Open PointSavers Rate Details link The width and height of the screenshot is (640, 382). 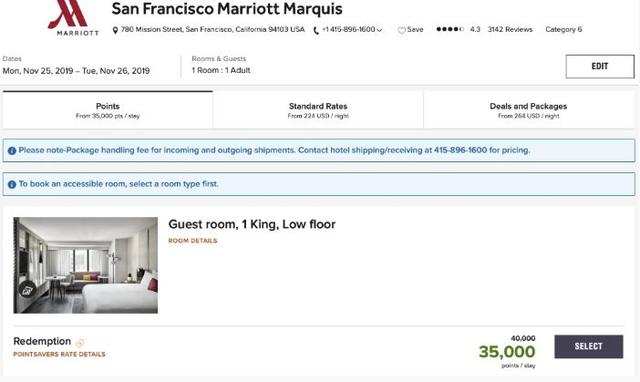point(59,354)
